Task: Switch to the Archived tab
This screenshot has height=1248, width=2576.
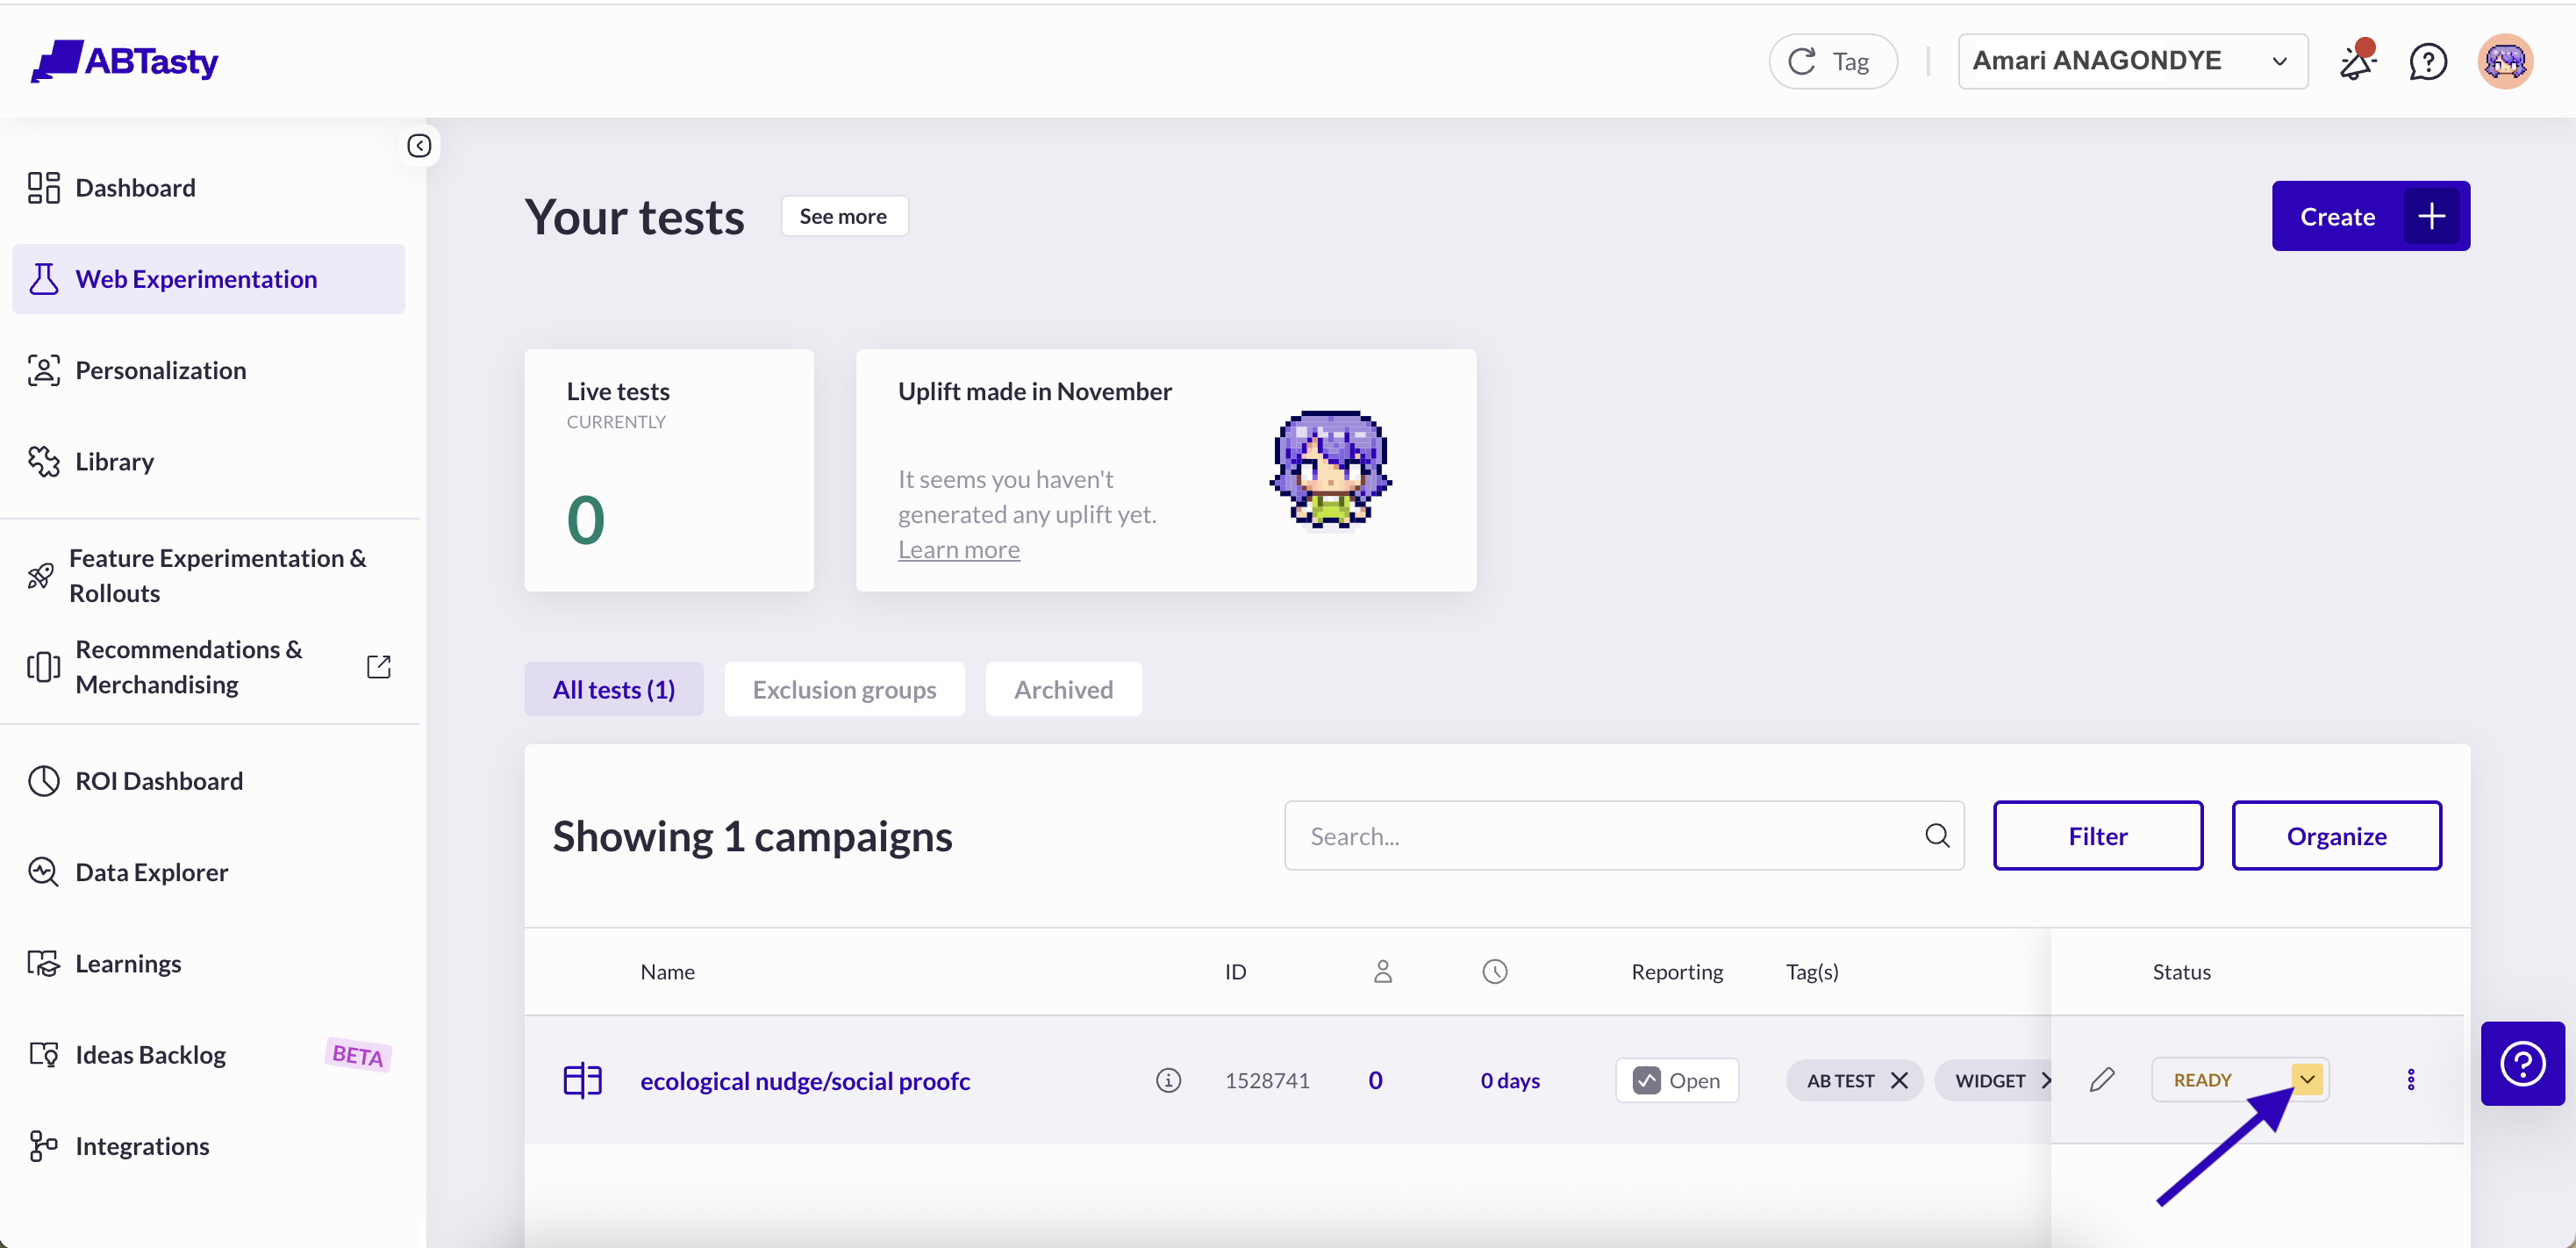Action: [x=1063, y=690]
